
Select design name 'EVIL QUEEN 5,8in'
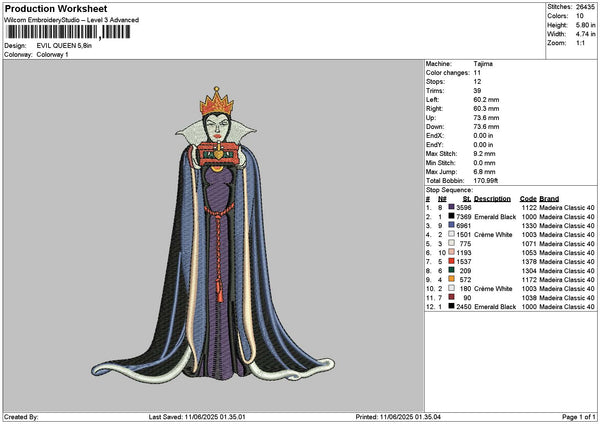click(x=64, y=46)
